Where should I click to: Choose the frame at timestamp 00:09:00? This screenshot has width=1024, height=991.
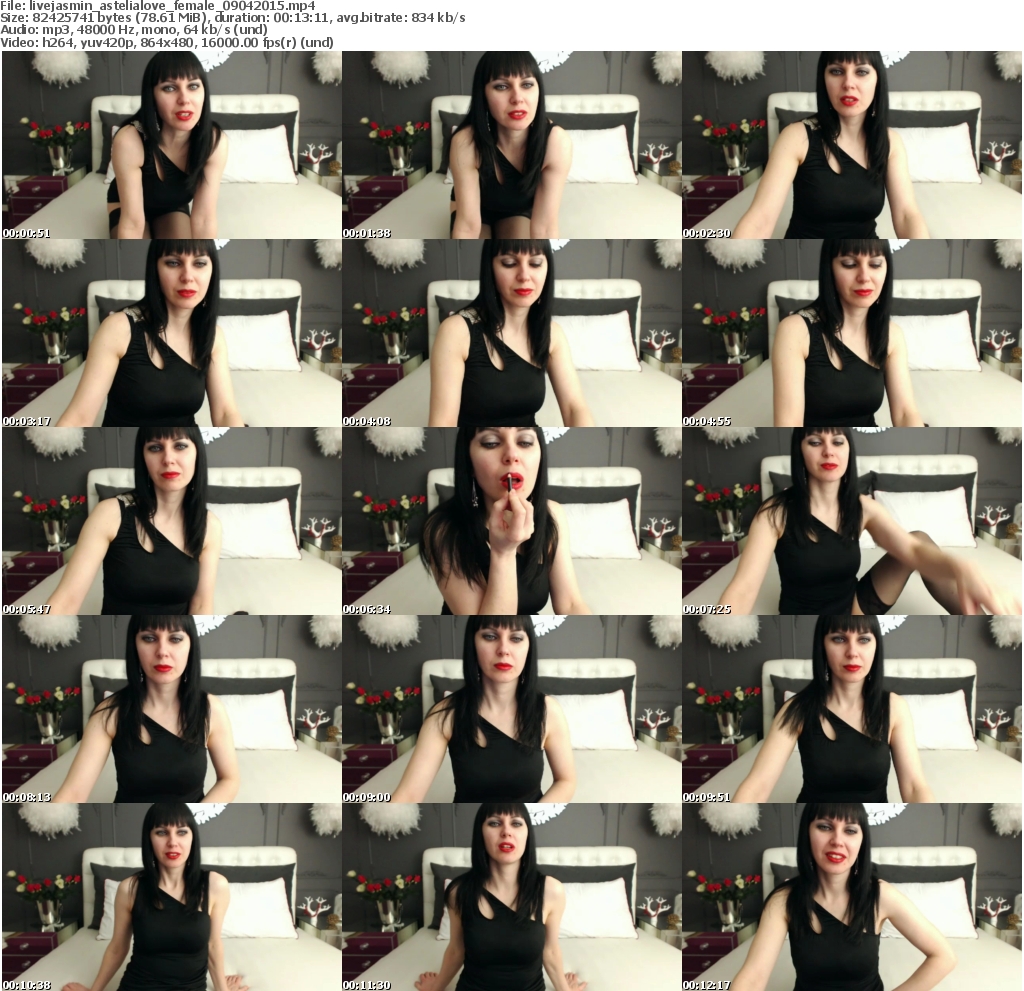click(x=512, y=709)
